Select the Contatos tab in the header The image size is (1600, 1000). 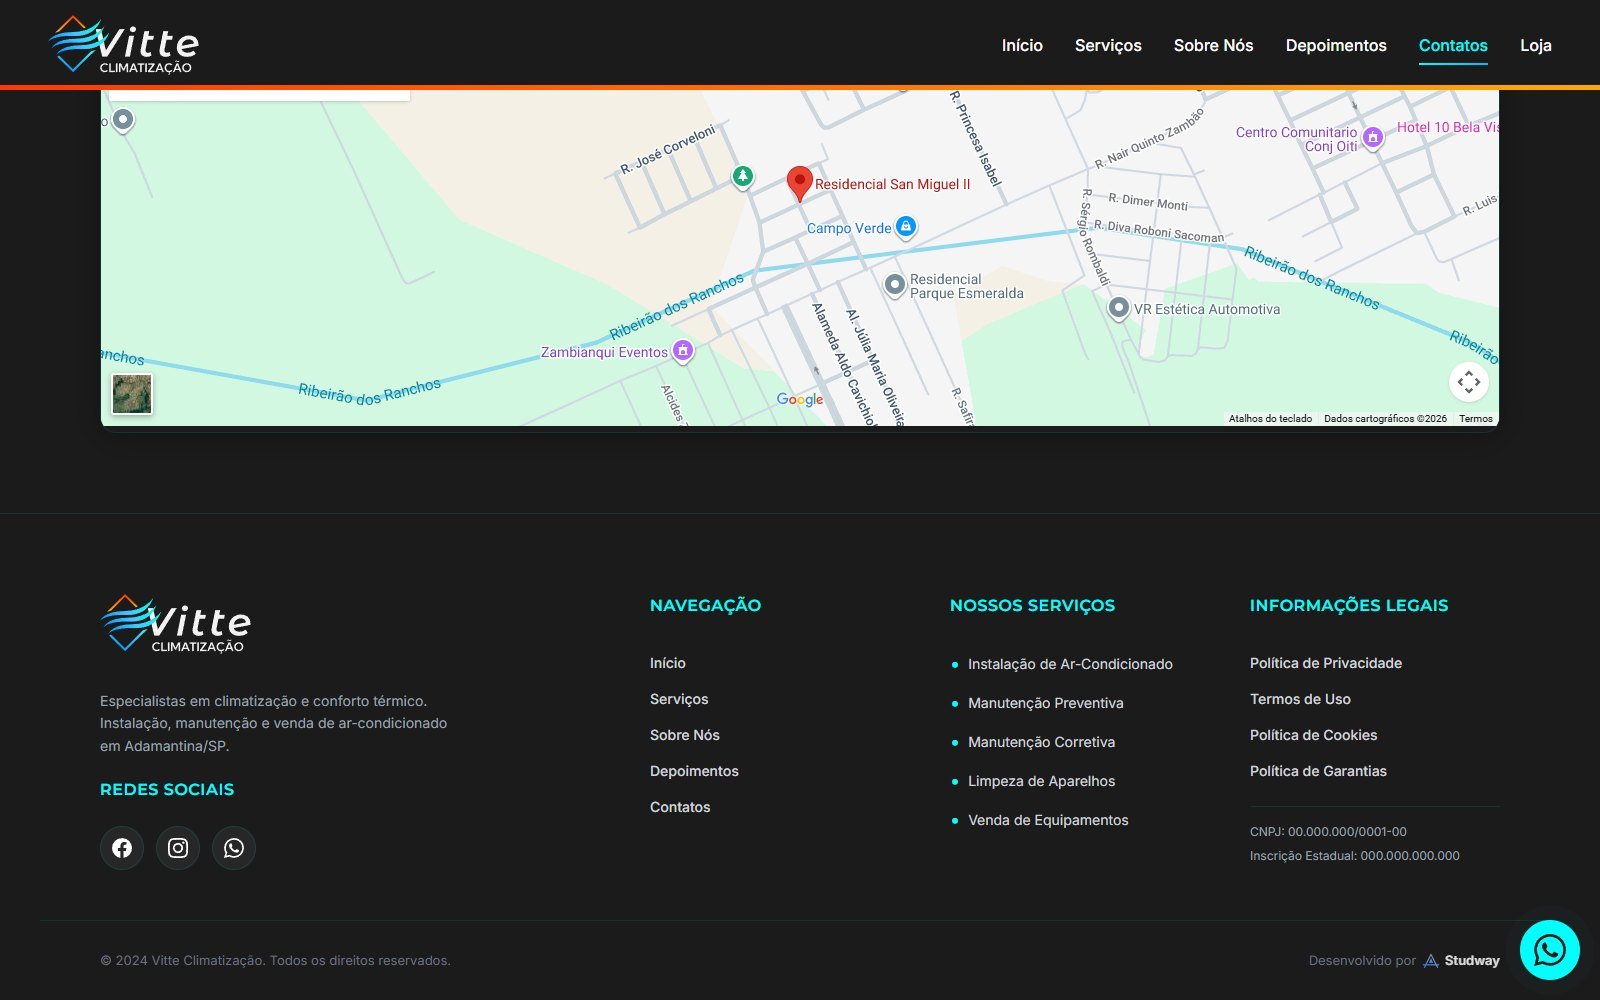tap(1453, 45)
